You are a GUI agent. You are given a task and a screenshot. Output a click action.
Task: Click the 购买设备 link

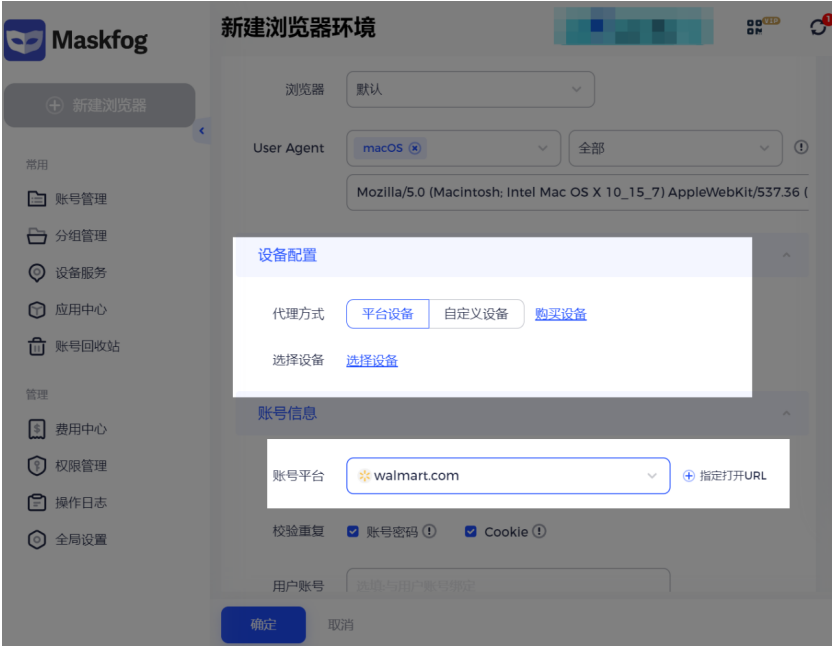pos(560,314)
